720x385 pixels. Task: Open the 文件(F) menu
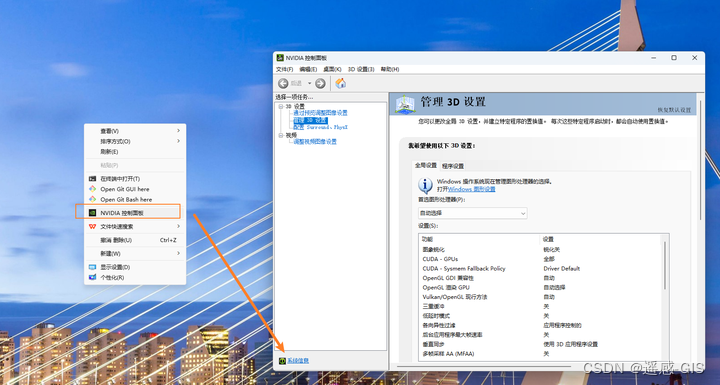[x=284, y=69]
